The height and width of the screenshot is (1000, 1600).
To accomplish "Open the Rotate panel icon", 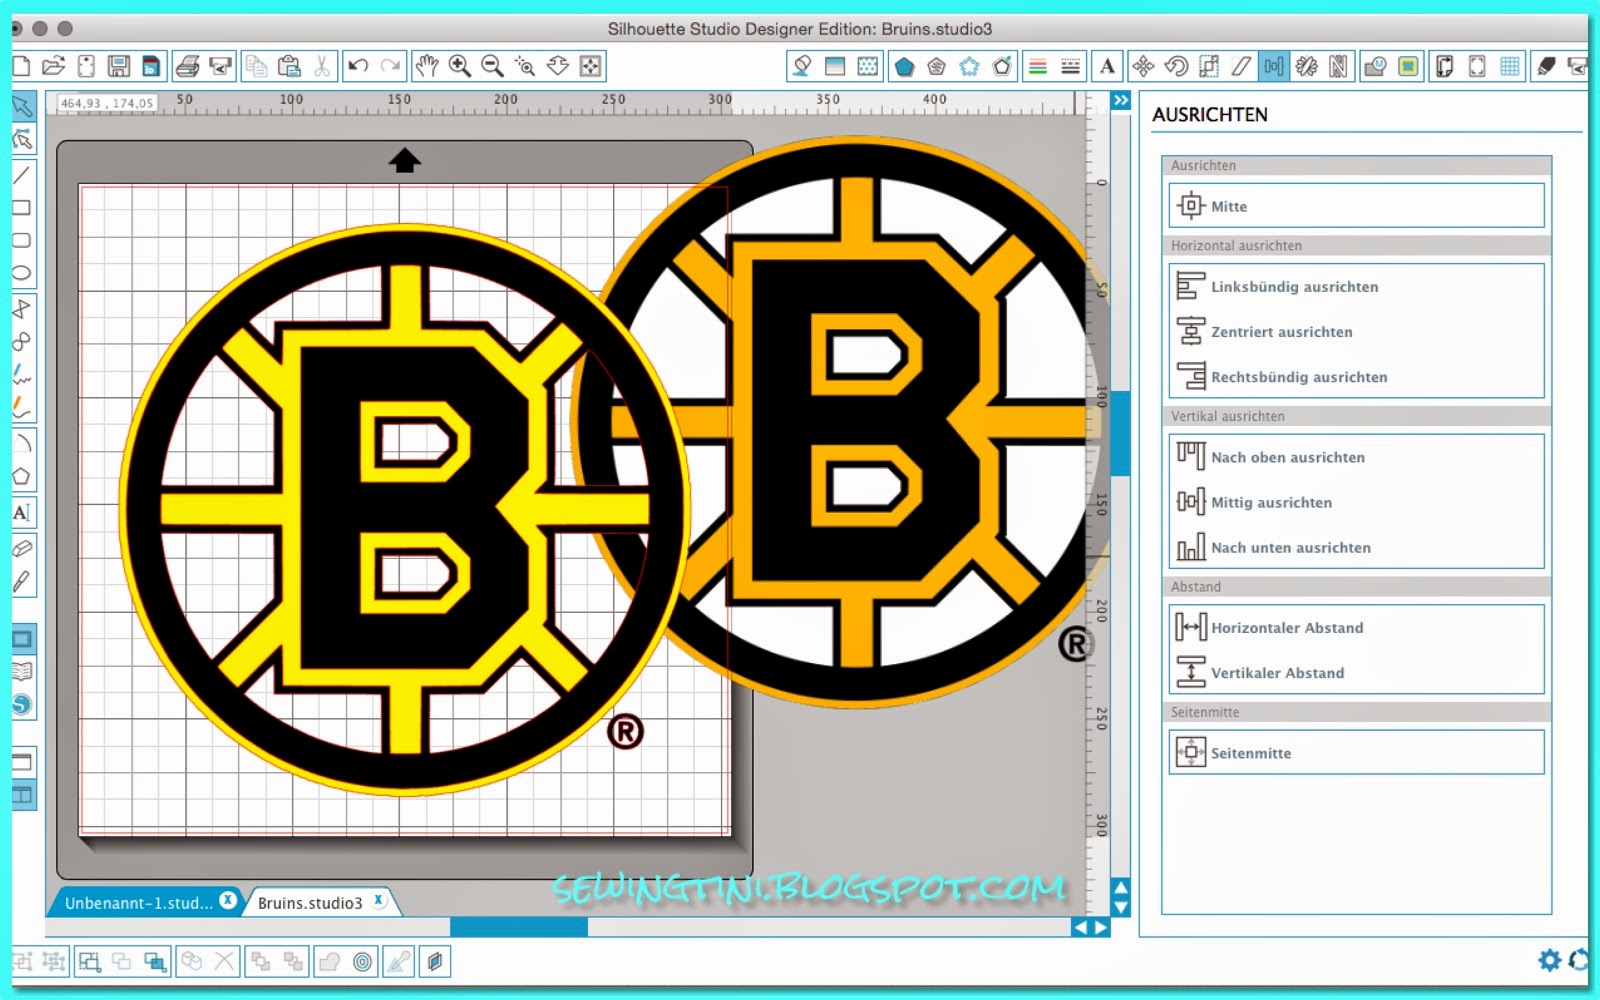I will tap(1176, 67).
